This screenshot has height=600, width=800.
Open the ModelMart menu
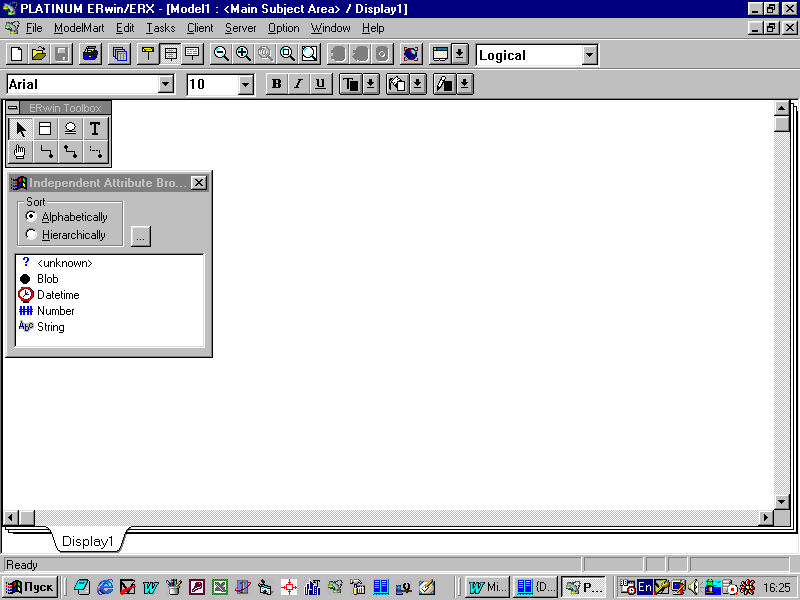79,28
